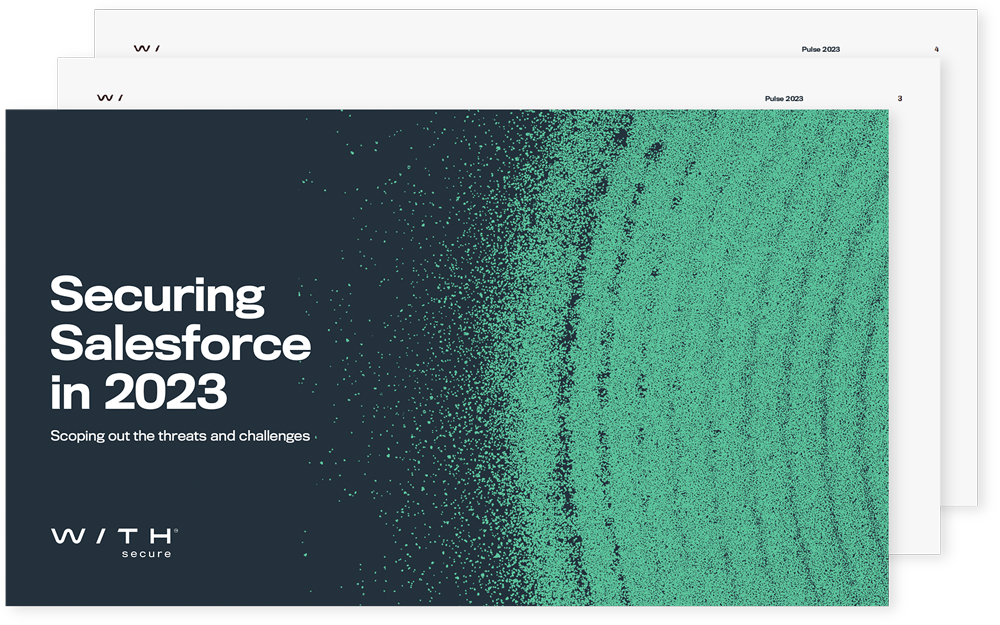
Task: Click the word 'Securing' in the title
Action: coord(157,296)
